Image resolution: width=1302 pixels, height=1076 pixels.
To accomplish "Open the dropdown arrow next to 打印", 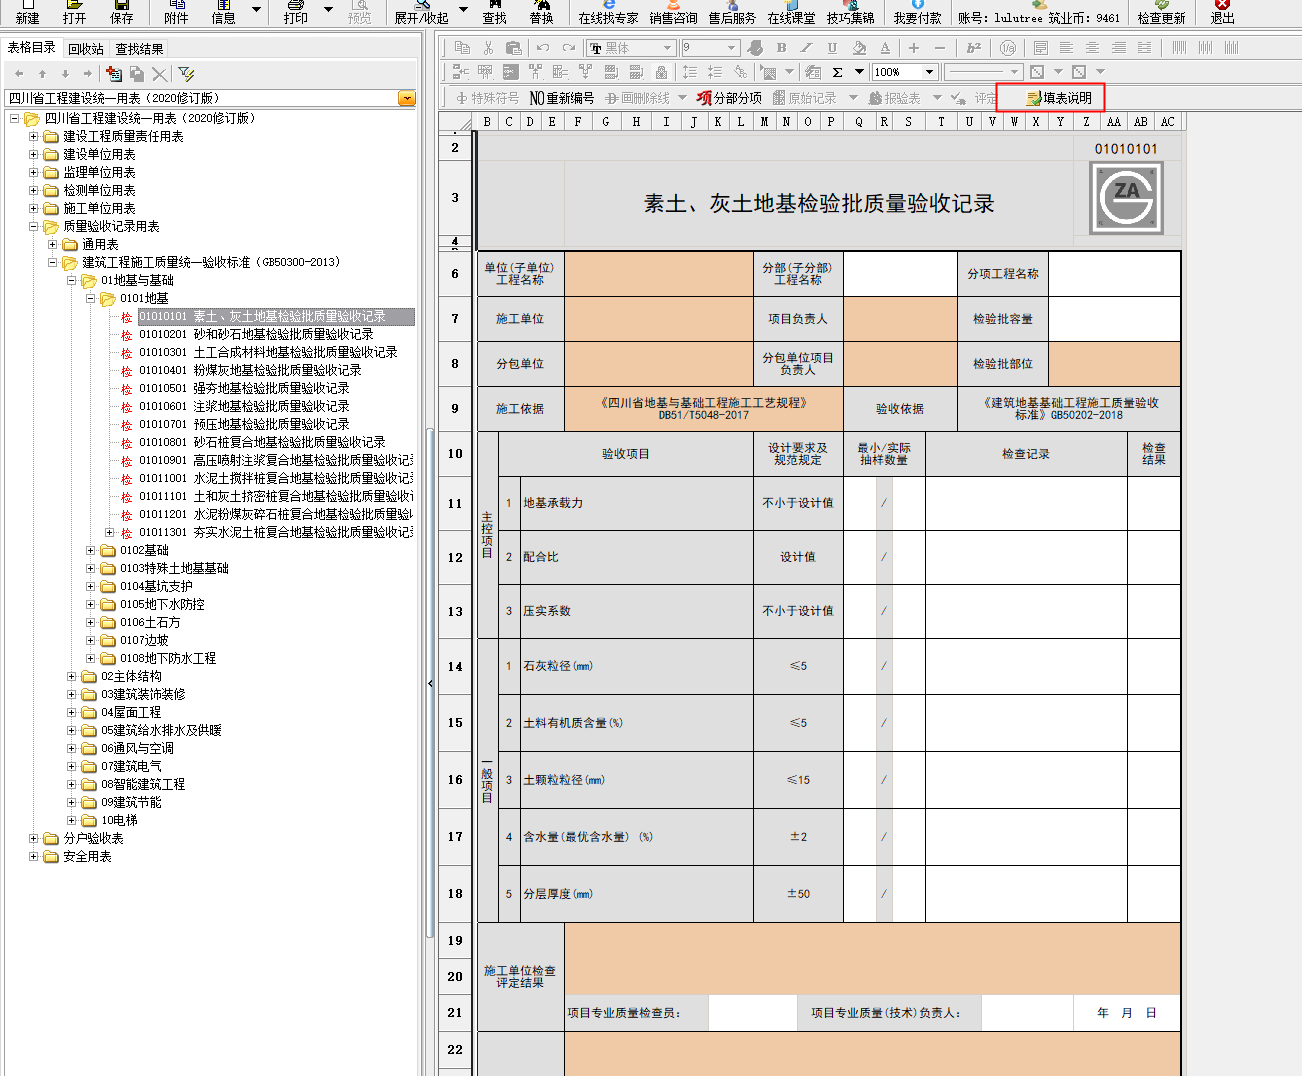I will pos(329,9).
